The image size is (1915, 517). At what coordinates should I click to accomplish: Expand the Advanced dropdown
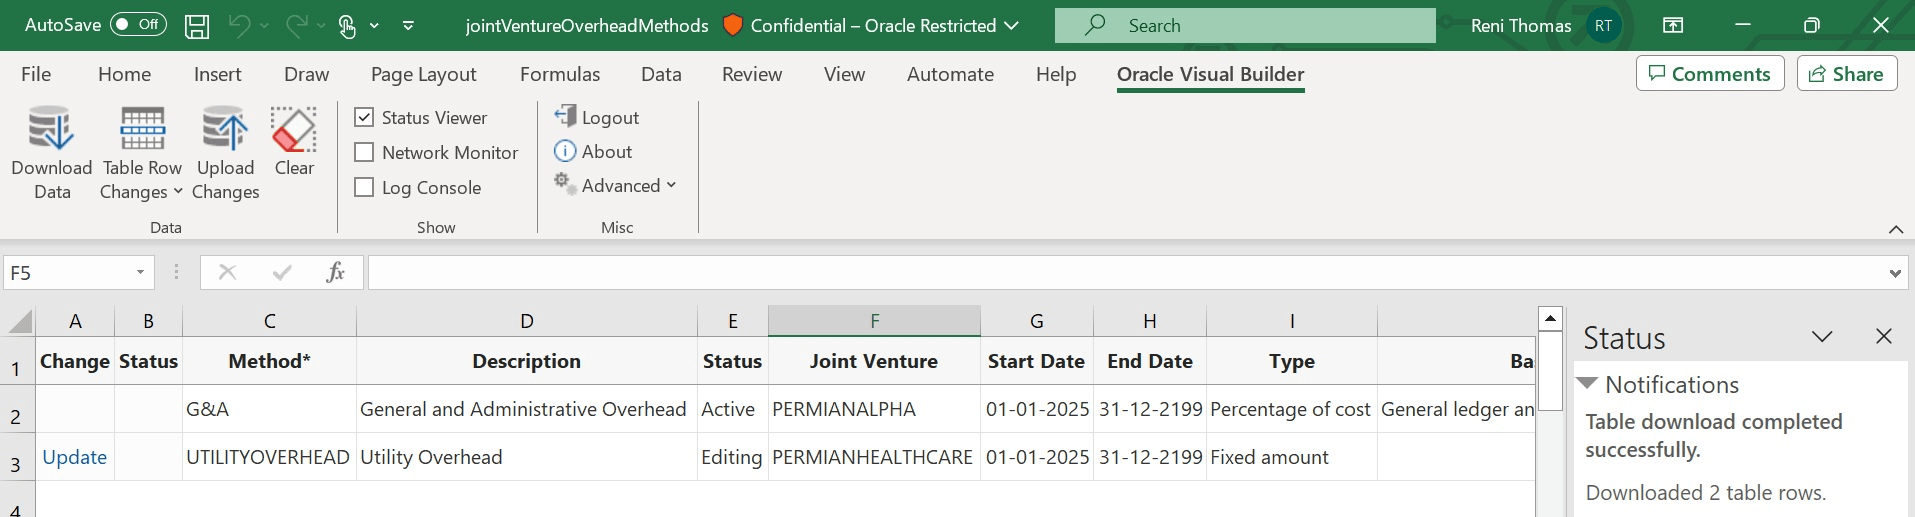pyautogui.click(x=616, y=186)
